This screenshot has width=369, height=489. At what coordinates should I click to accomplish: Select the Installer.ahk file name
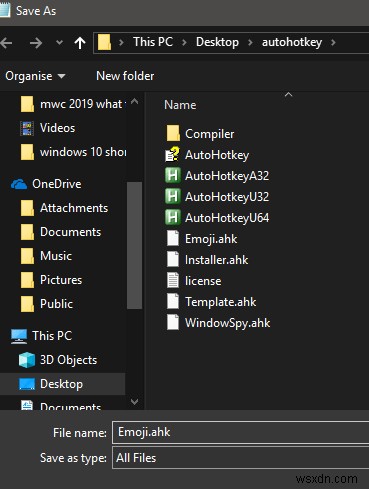(x=216, y=260)
